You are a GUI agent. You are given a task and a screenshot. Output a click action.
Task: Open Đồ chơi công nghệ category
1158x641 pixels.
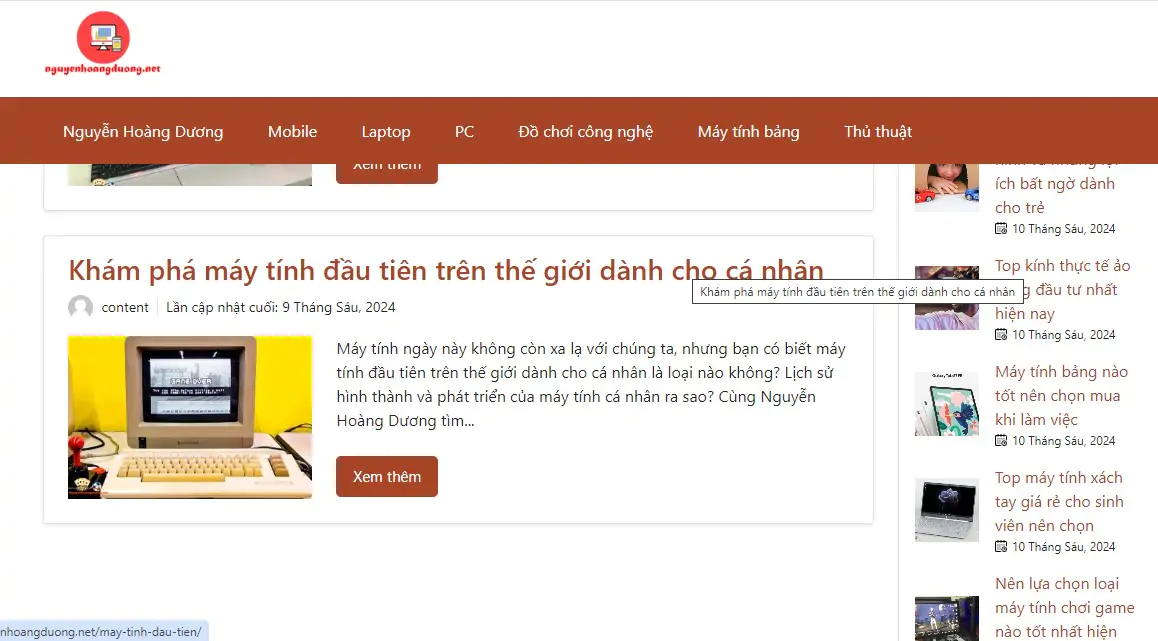pyautogui.click(x=586, y=131)
